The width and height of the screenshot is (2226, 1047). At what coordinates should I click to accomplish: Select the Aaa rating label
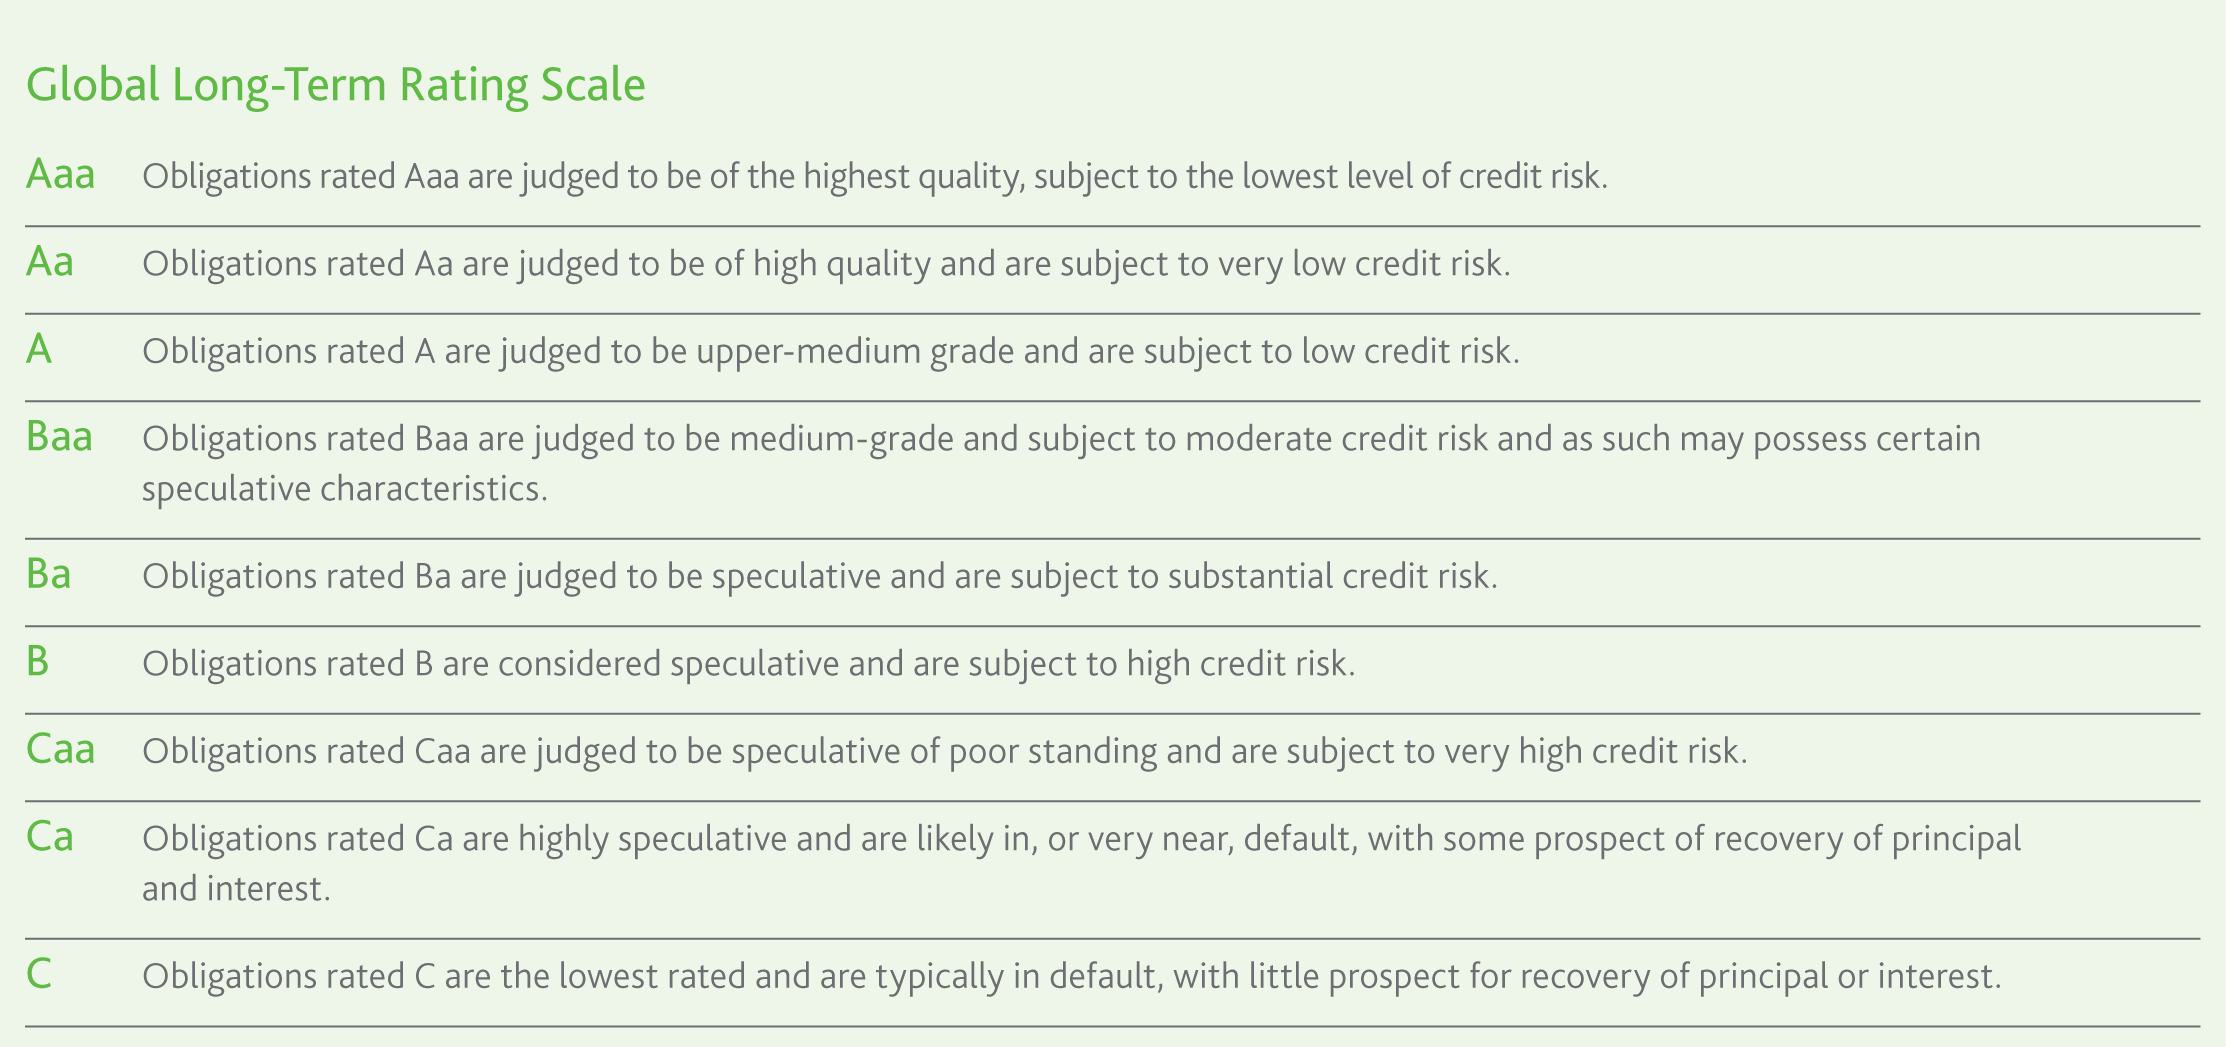(61, 174)
